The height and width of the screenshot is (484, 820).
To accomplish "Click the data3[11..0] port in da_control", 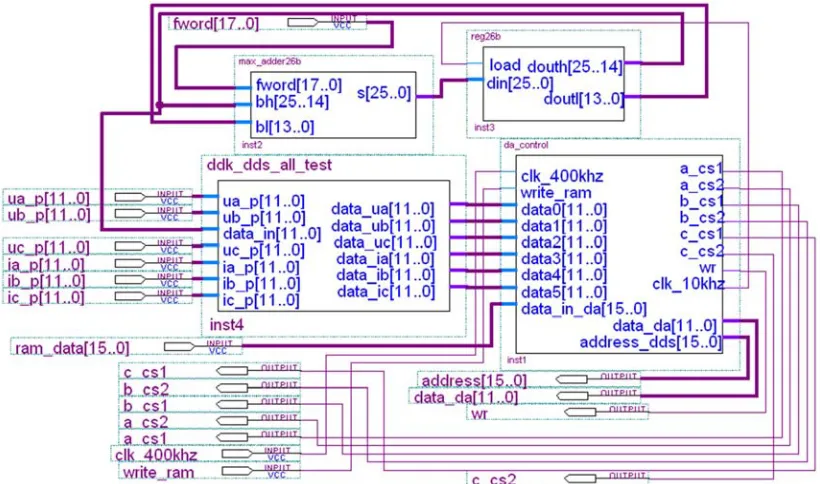I will pos(564,259).
